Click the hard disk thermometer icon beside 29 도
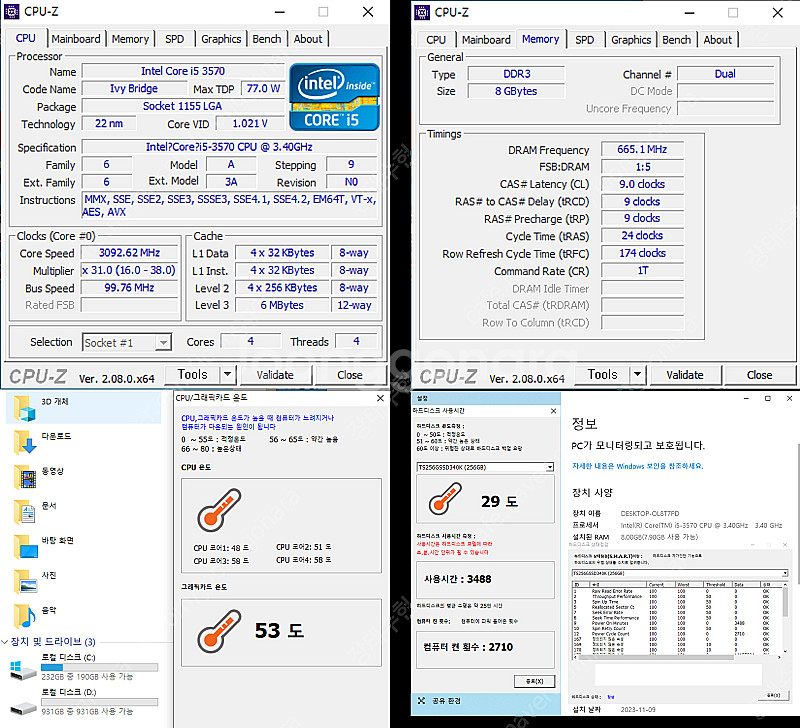This screenshot has width=800, height=728. pyautogui.click(x=445, y=498)
